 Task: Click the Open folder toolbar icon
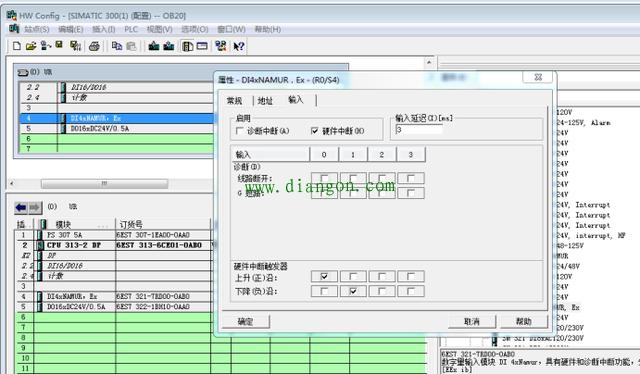(x=31, y=46)
